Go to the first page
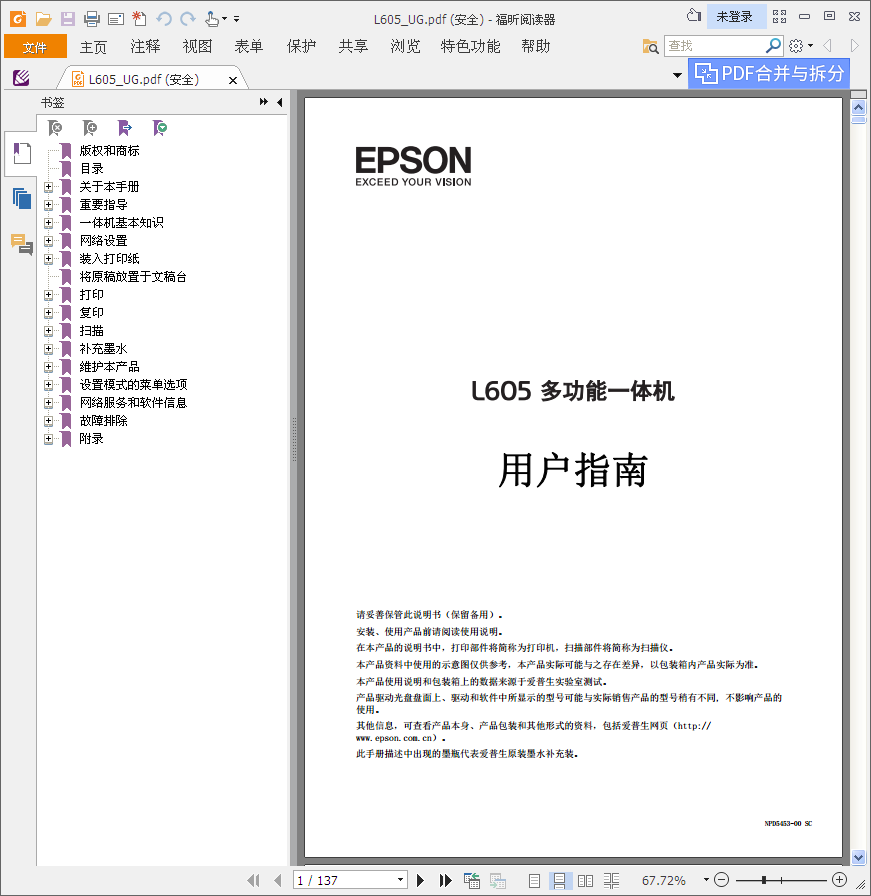This screenshot has height=896, width=871. 253,880
